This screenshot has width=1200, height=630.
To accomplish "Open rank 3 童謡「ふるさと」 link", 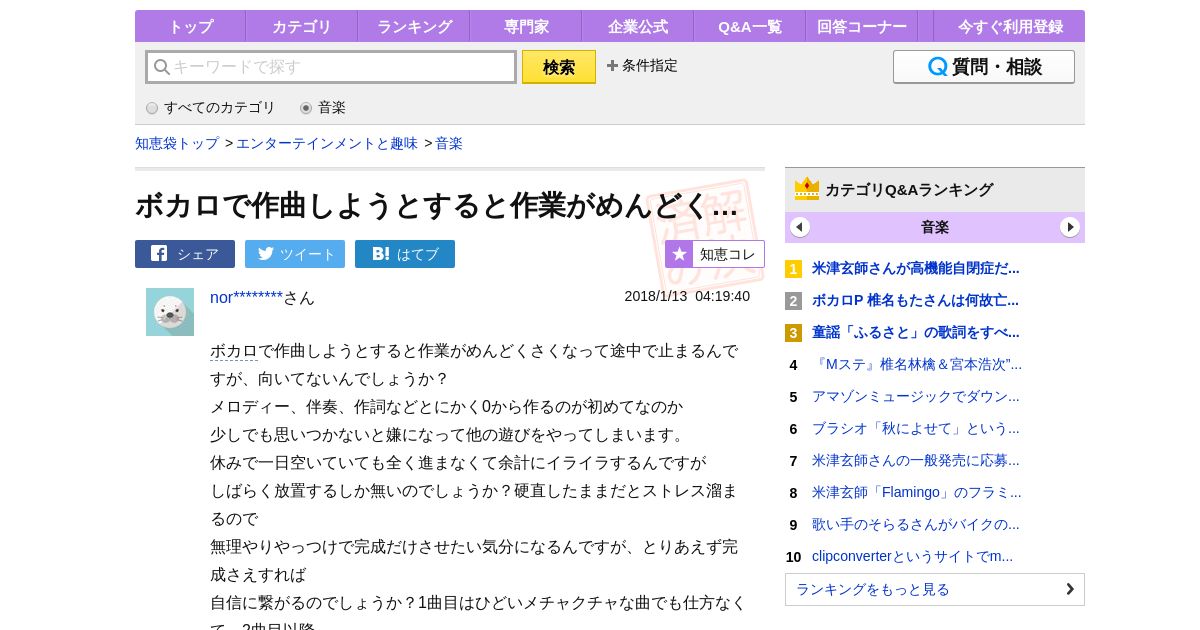I will [916, 332].
